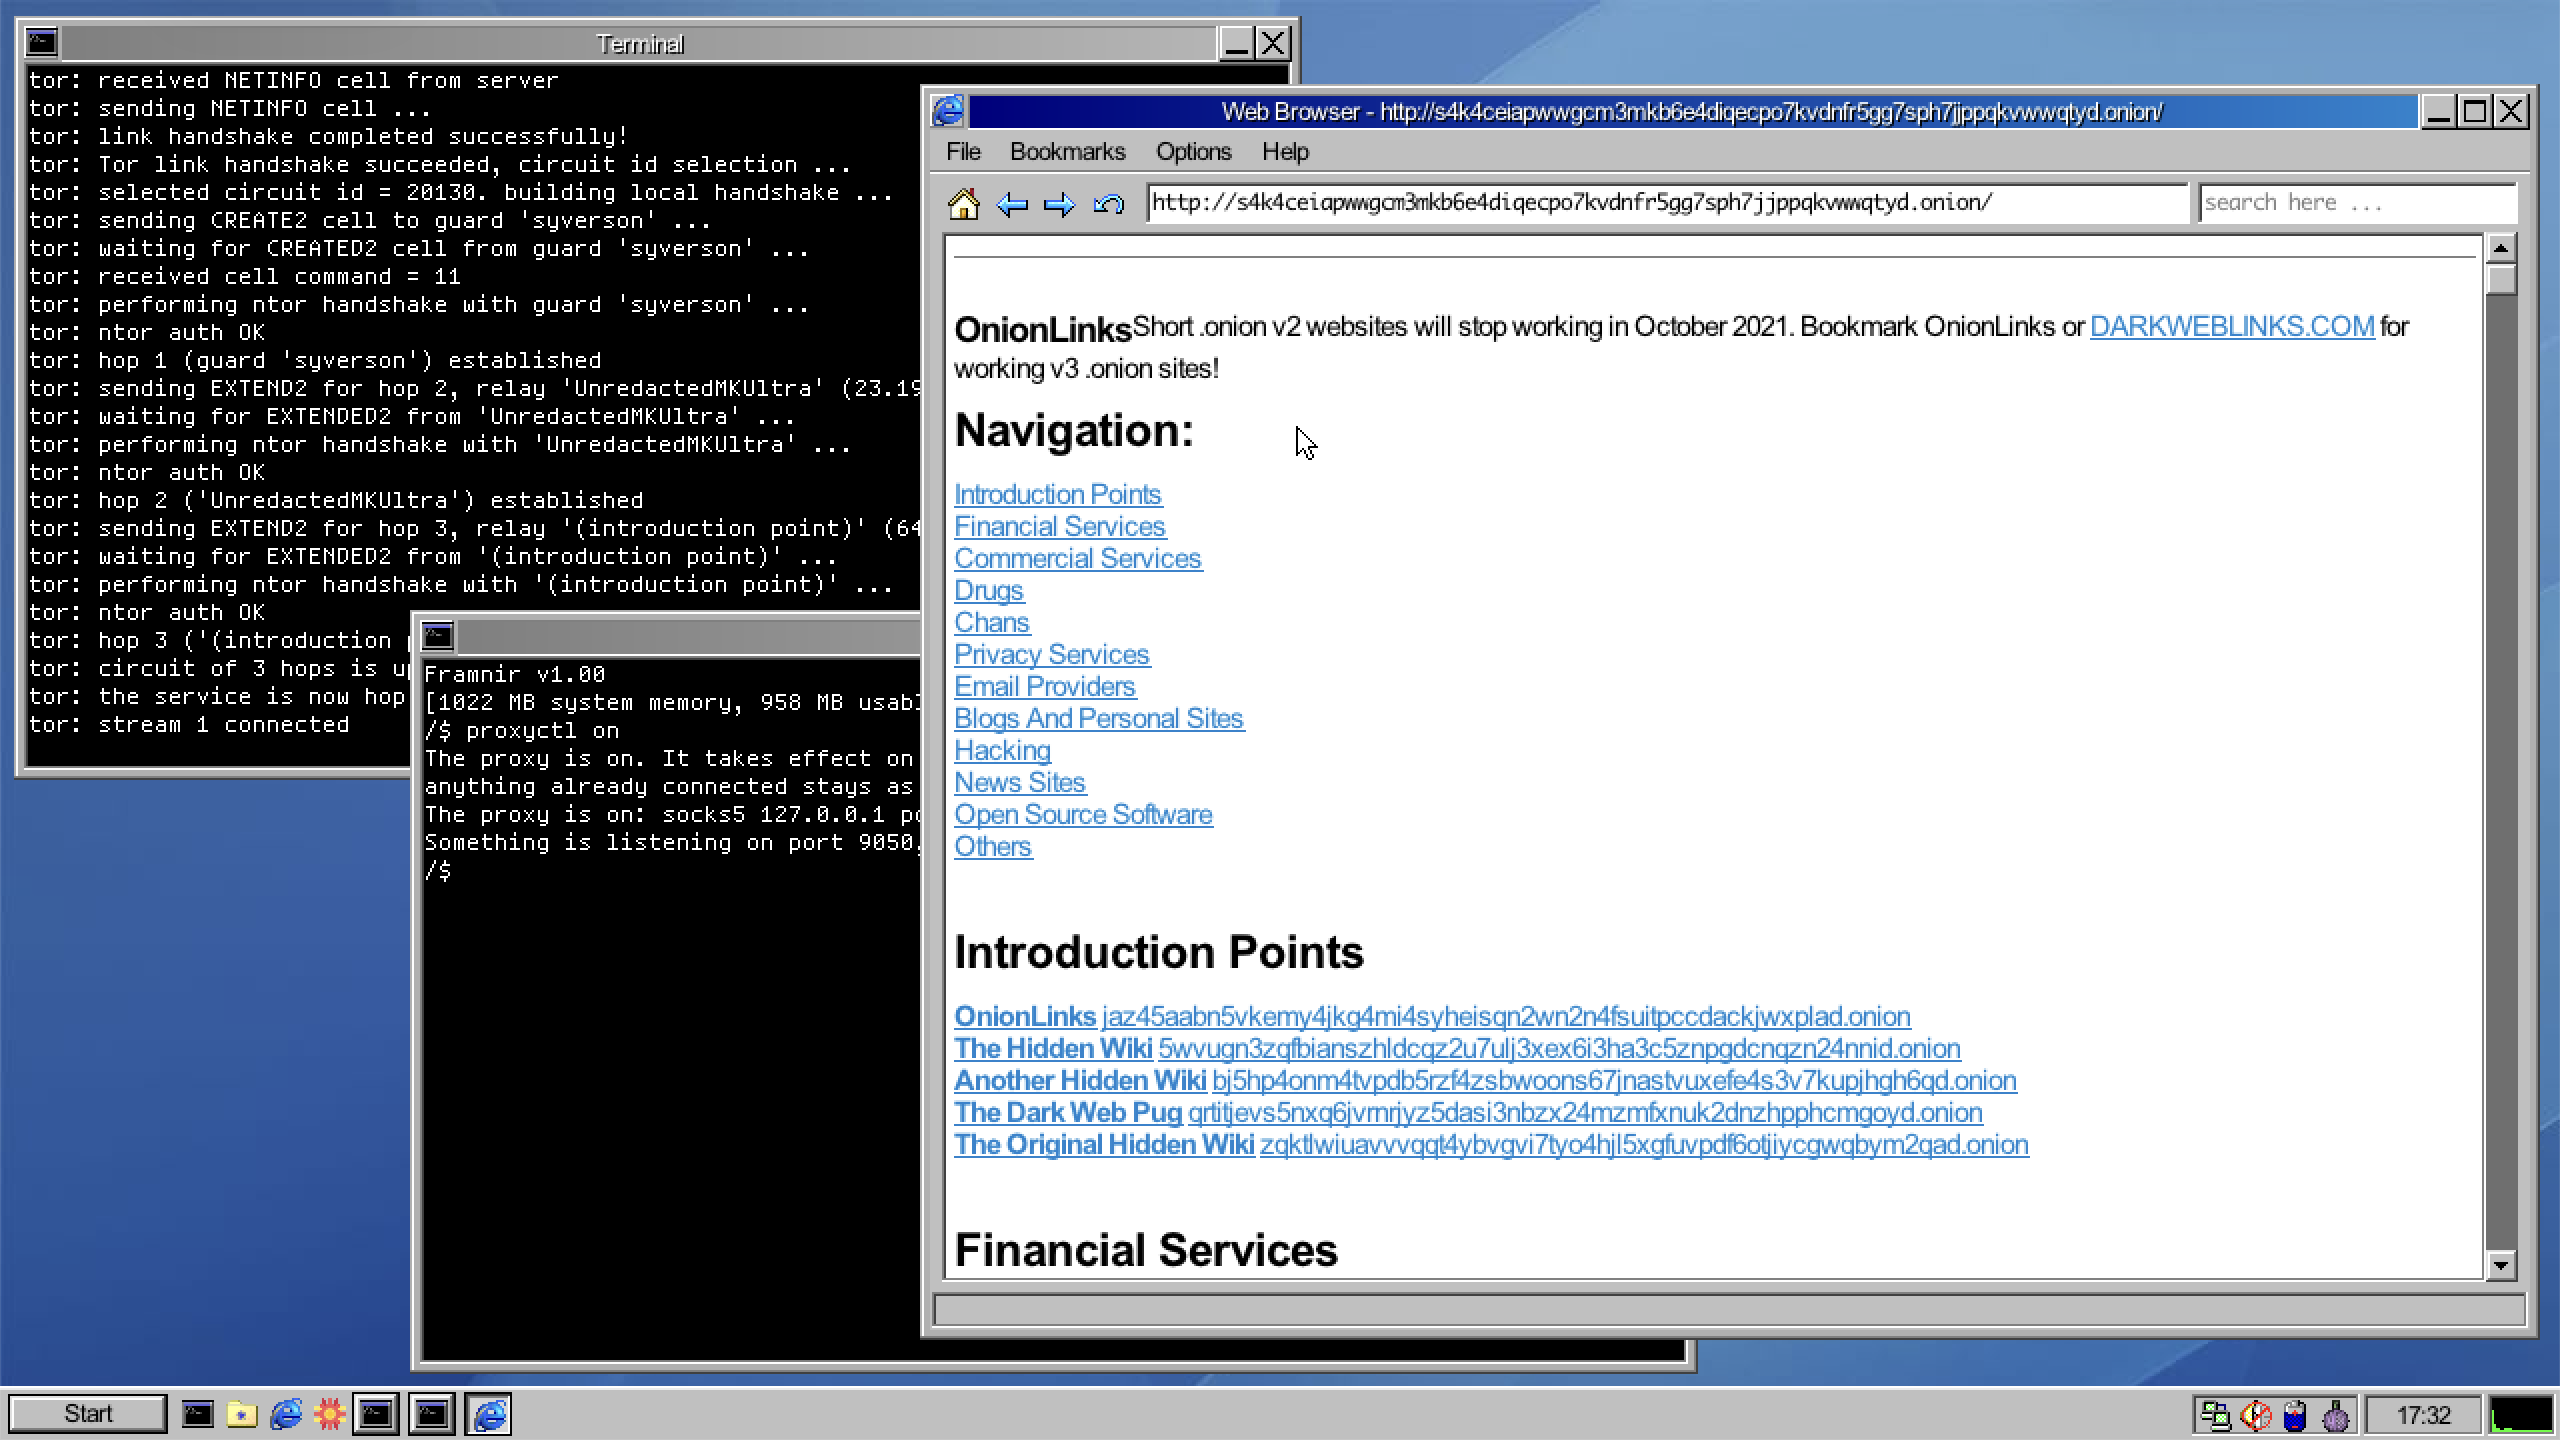
Task: Open the folder icon in the taskbar
Action: click(x=241, y=1414)
